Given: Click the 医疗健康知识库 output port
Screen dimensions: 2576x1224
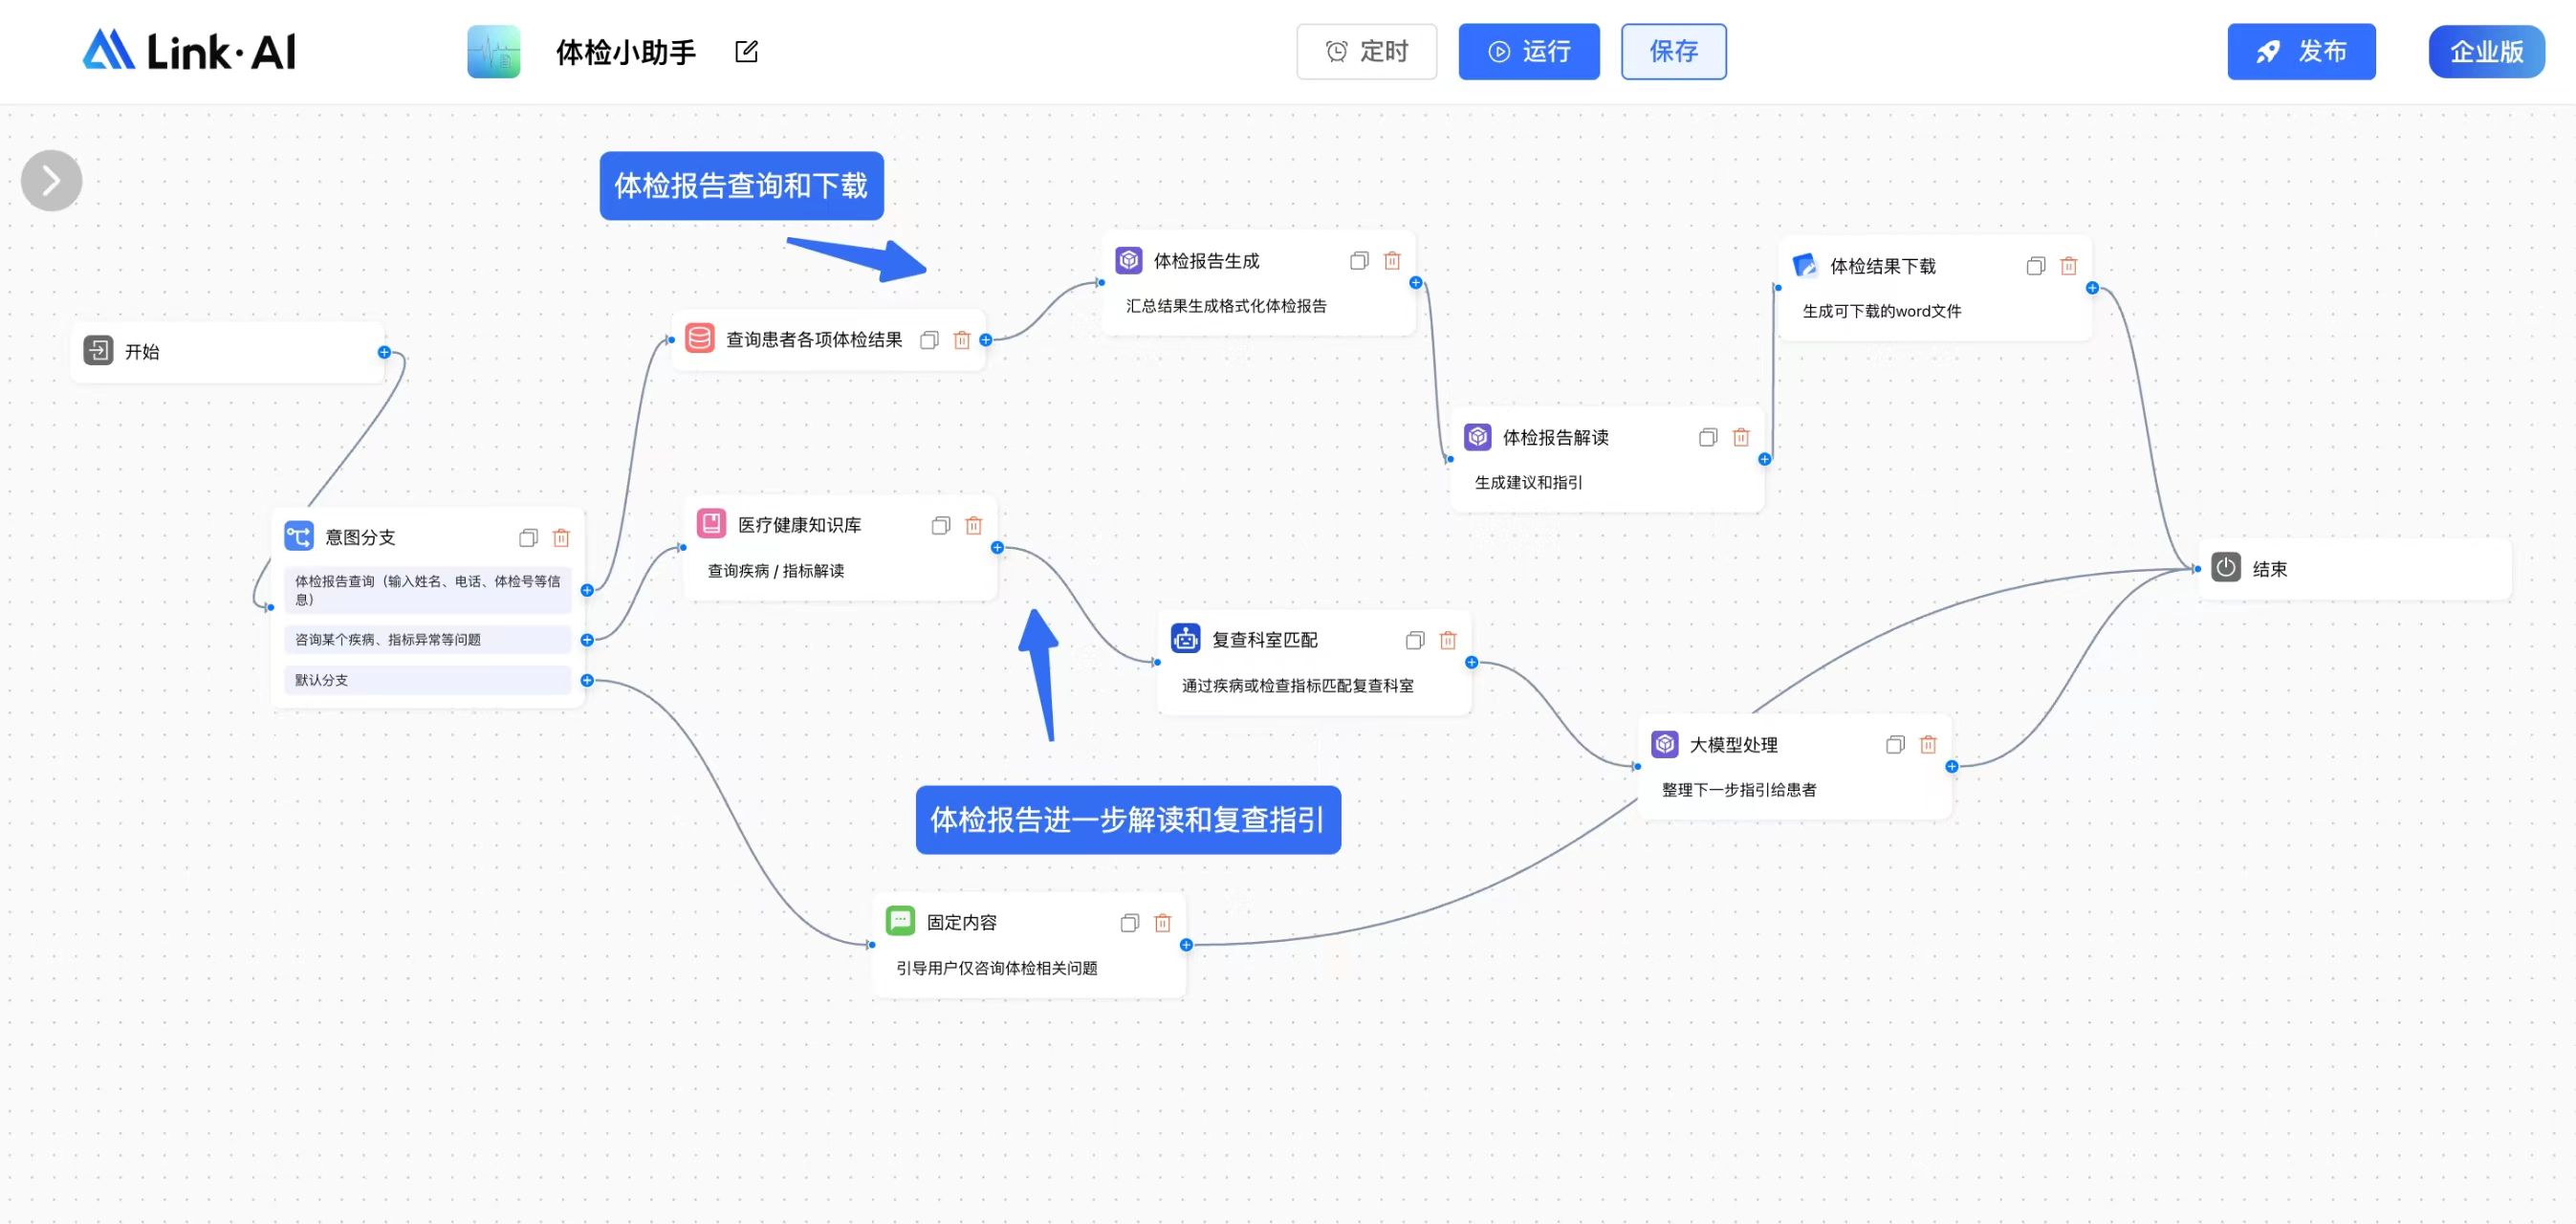Looking at the screenshot, I should 997,548.
